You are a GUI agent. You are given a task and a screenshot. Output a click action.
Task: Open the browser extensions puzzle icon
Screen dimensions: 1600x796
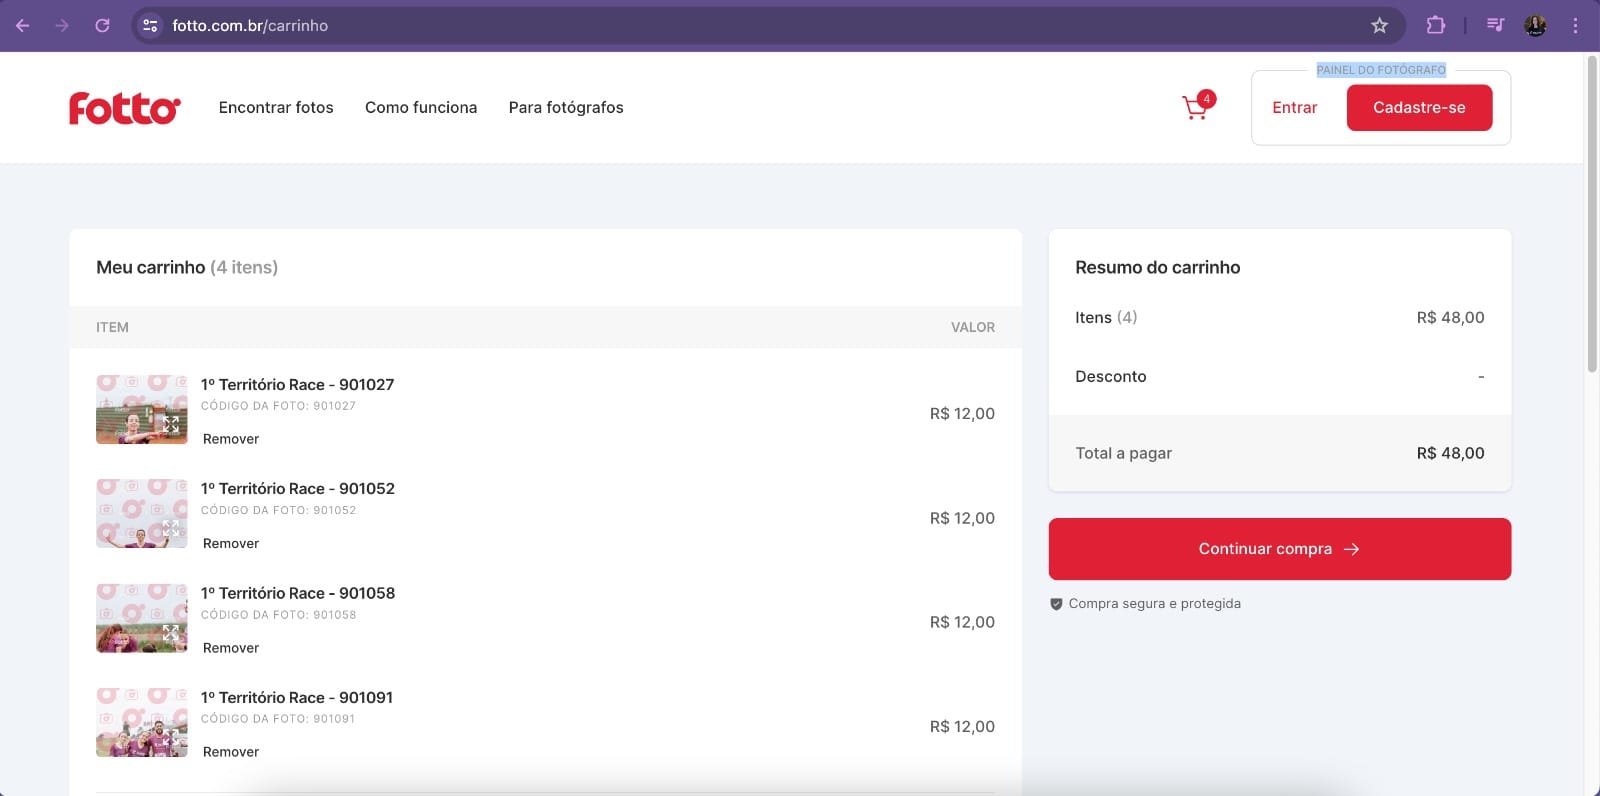[x=1435, y=25]
